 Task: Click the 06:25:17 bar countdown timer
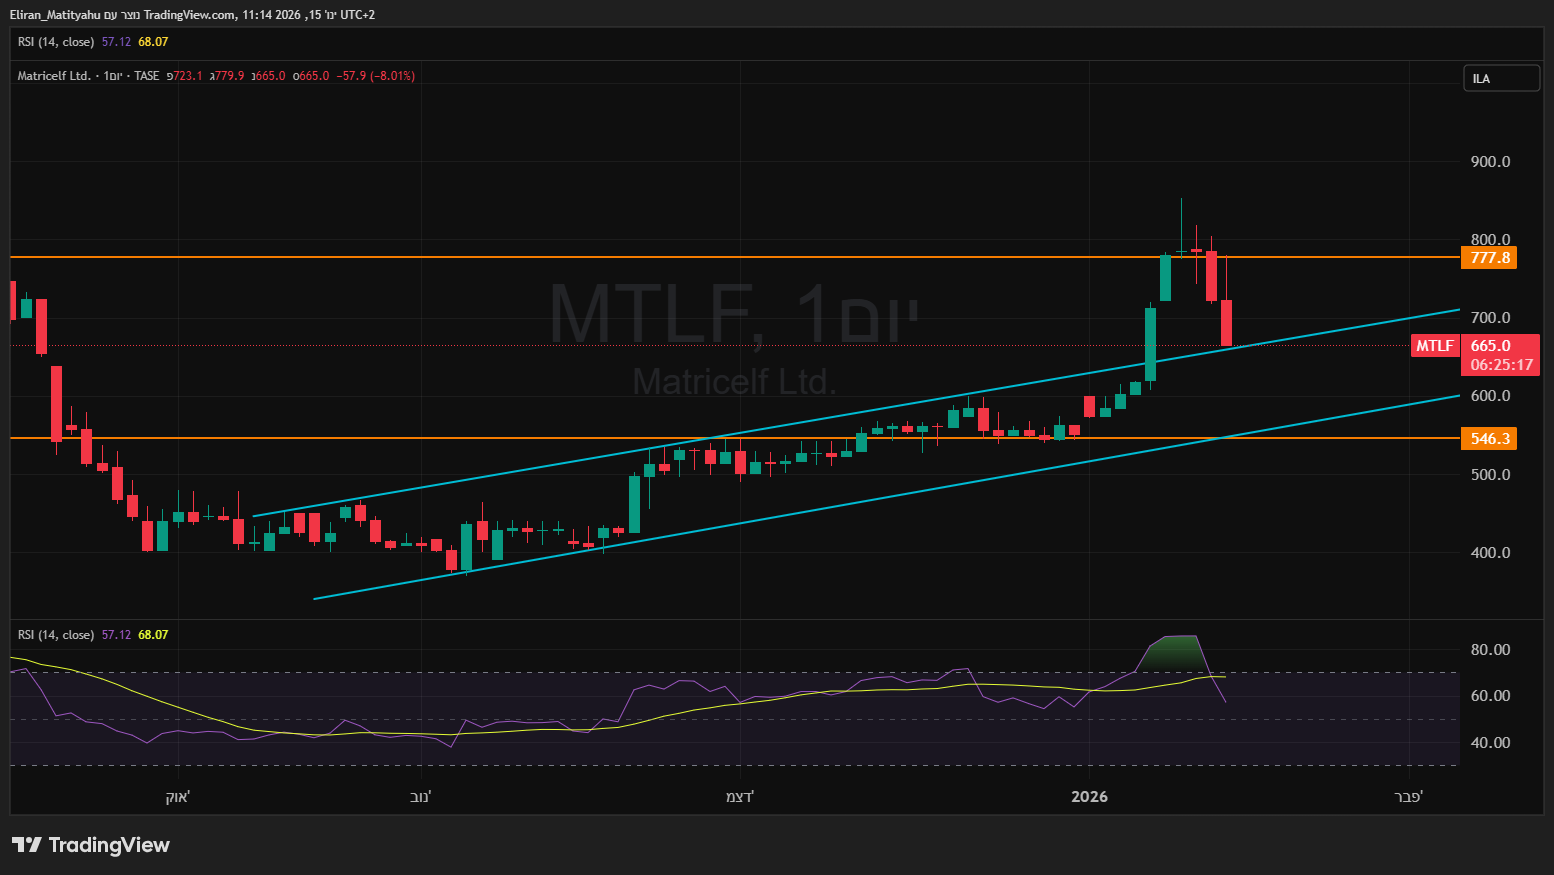[x=1501, y=365]
